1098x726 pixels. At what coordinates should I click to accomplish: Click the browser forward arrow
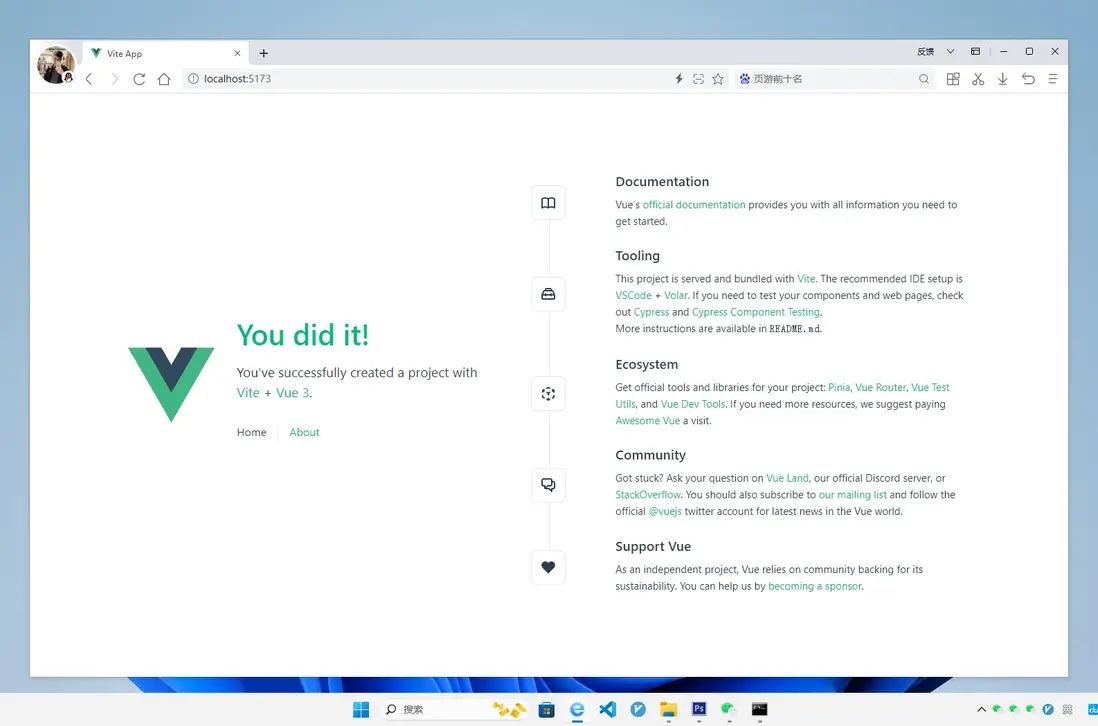(115, 79)
